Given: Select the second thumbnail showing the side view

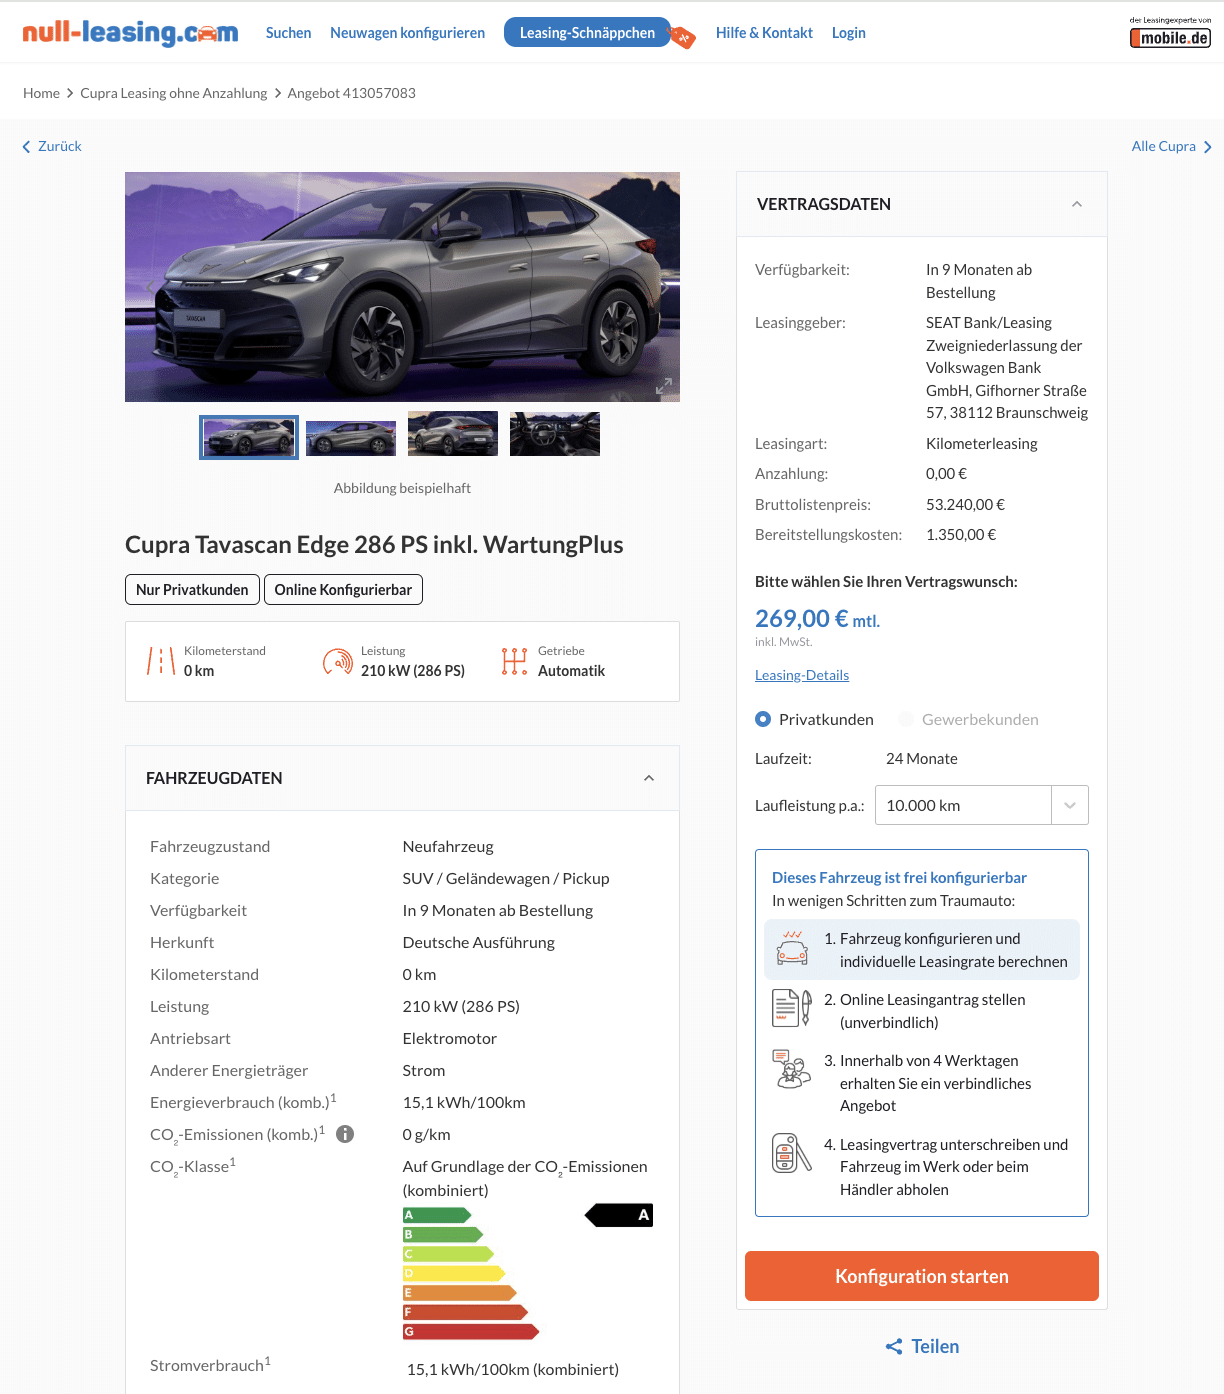Looking at the screenshot, I should (351, 437).
